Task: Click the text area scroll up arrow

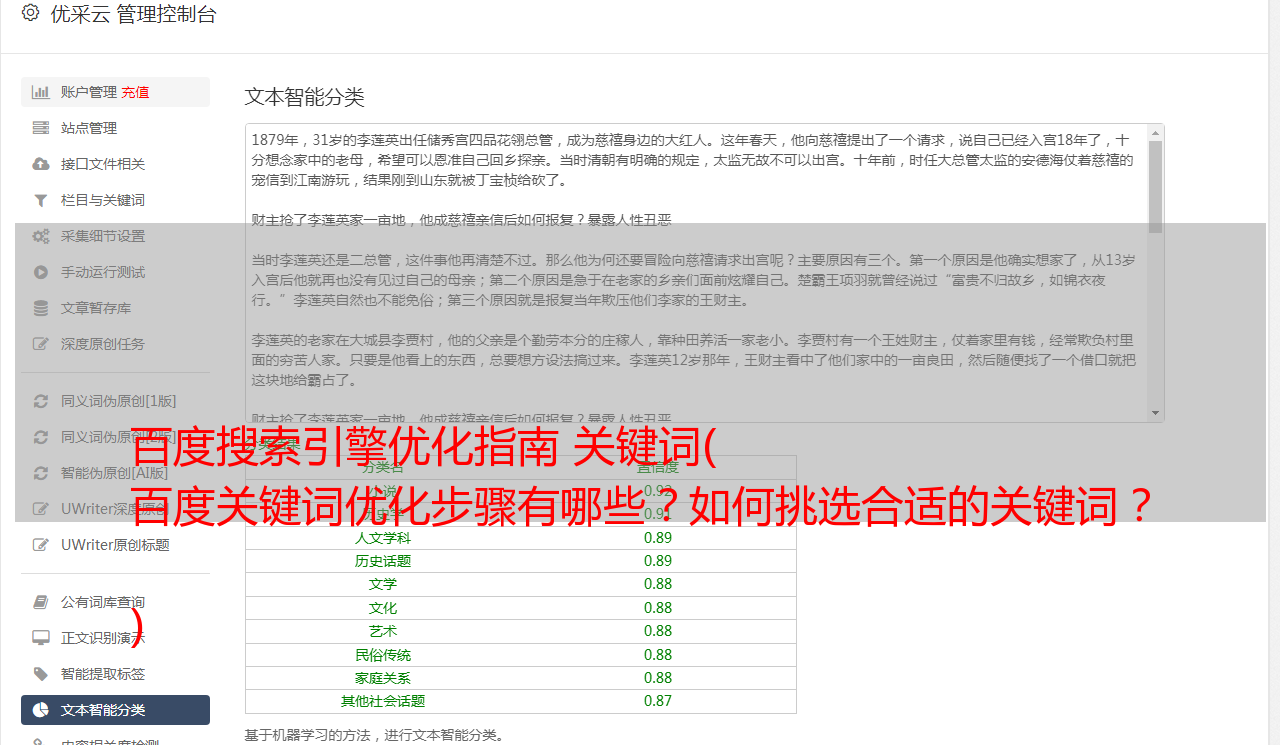Action: click(x=1156, y=132)
